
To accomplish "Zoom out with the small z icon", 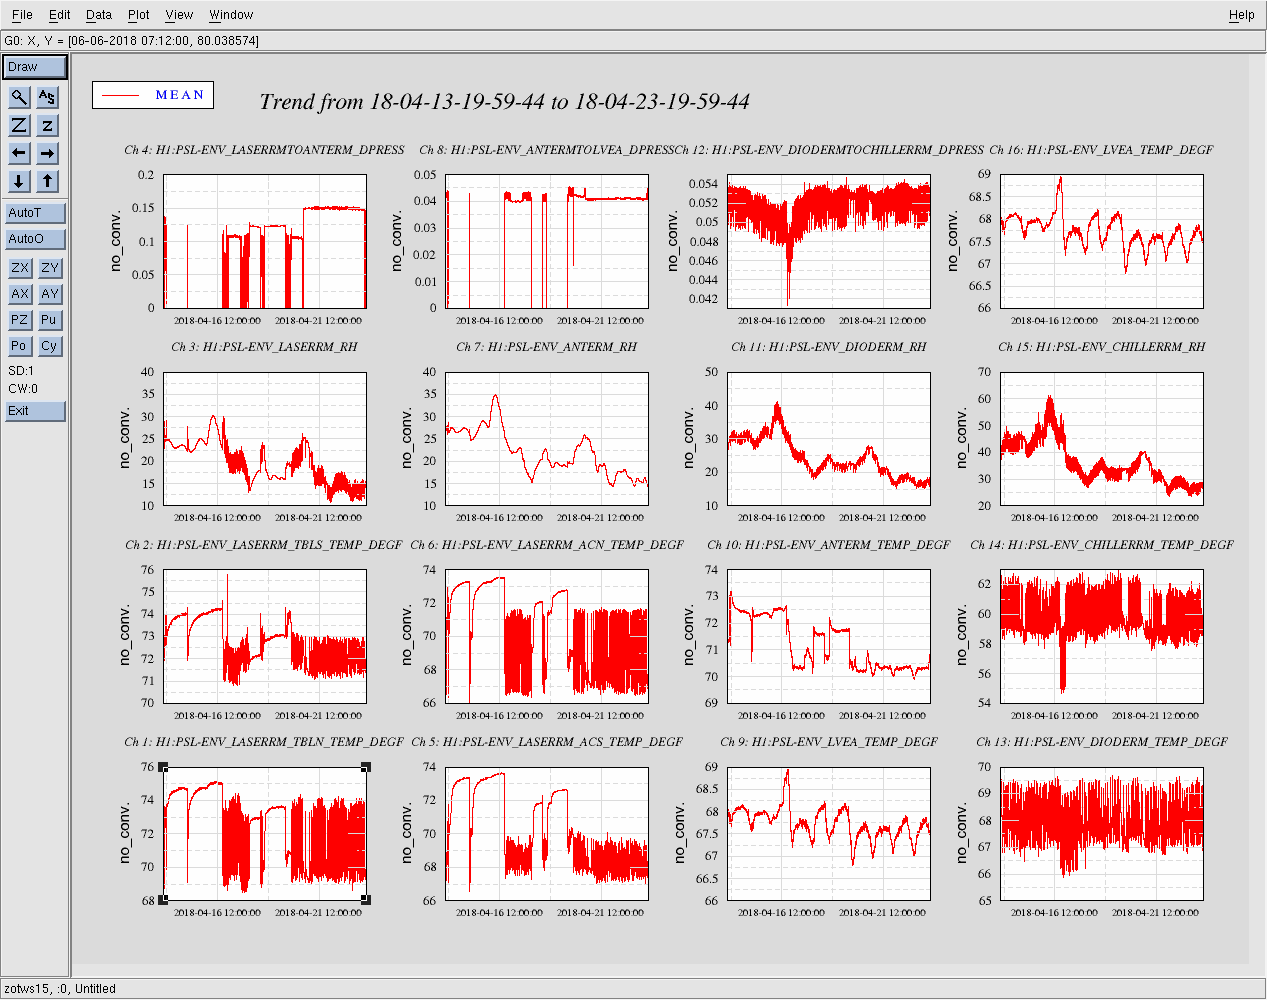I will click(47, 125).
